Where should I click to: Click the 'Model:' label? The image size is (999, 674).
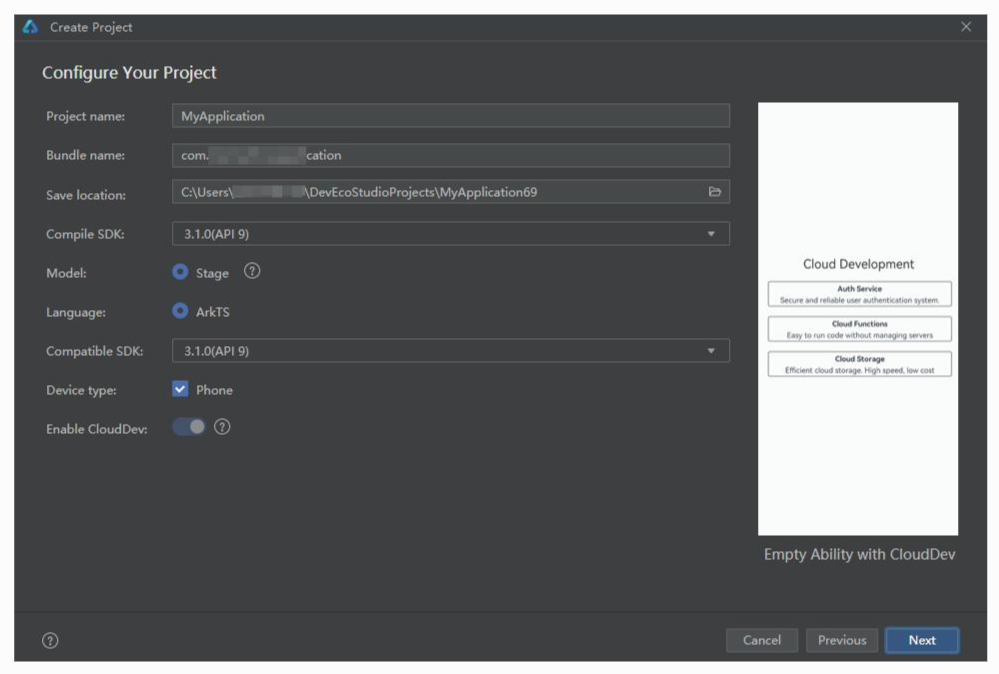(66, 273)
